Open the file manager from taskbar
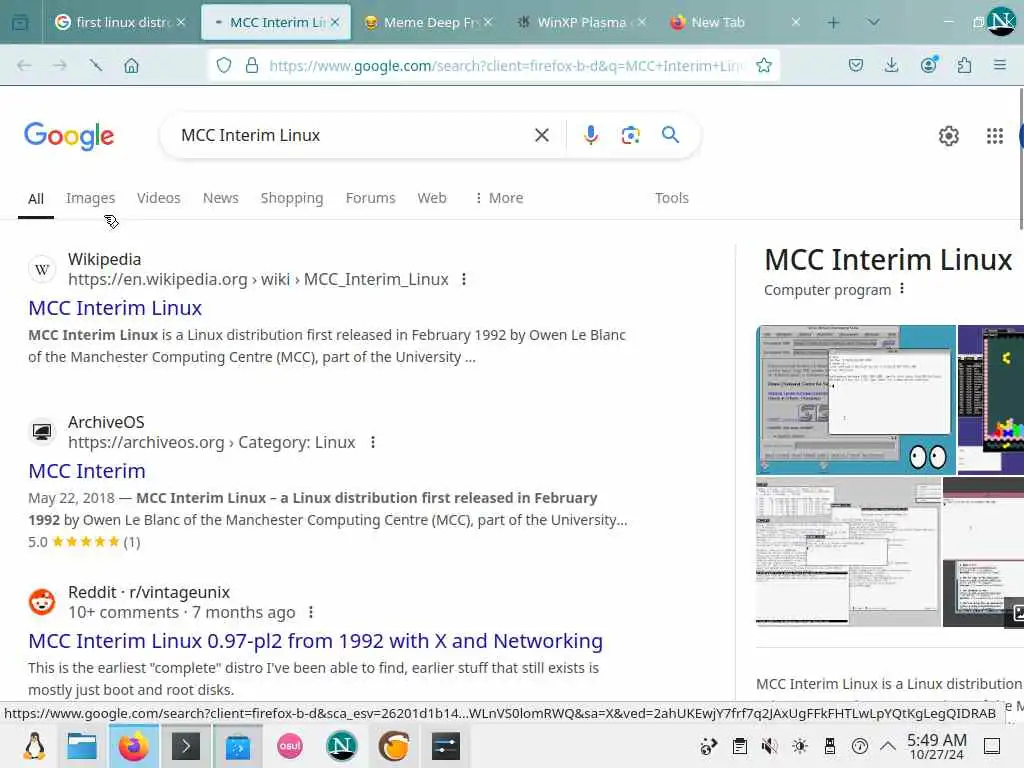The height and width of the screenshot is (768, 1024). point(82,746)
